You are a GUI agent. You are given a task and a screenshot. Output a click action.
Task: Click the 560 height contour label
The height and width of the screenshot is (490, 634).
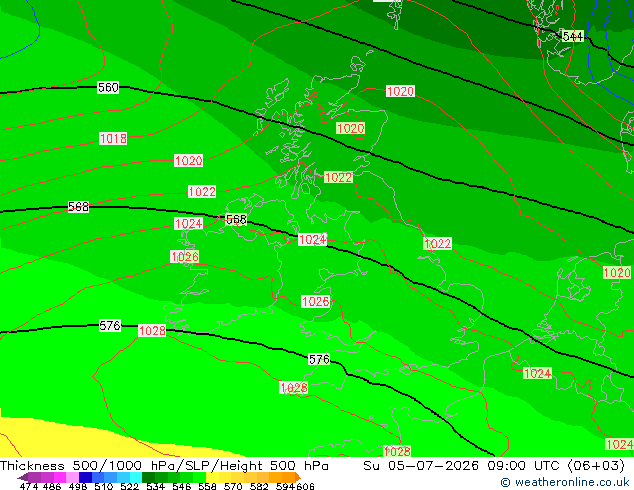[x=108, y=87]
